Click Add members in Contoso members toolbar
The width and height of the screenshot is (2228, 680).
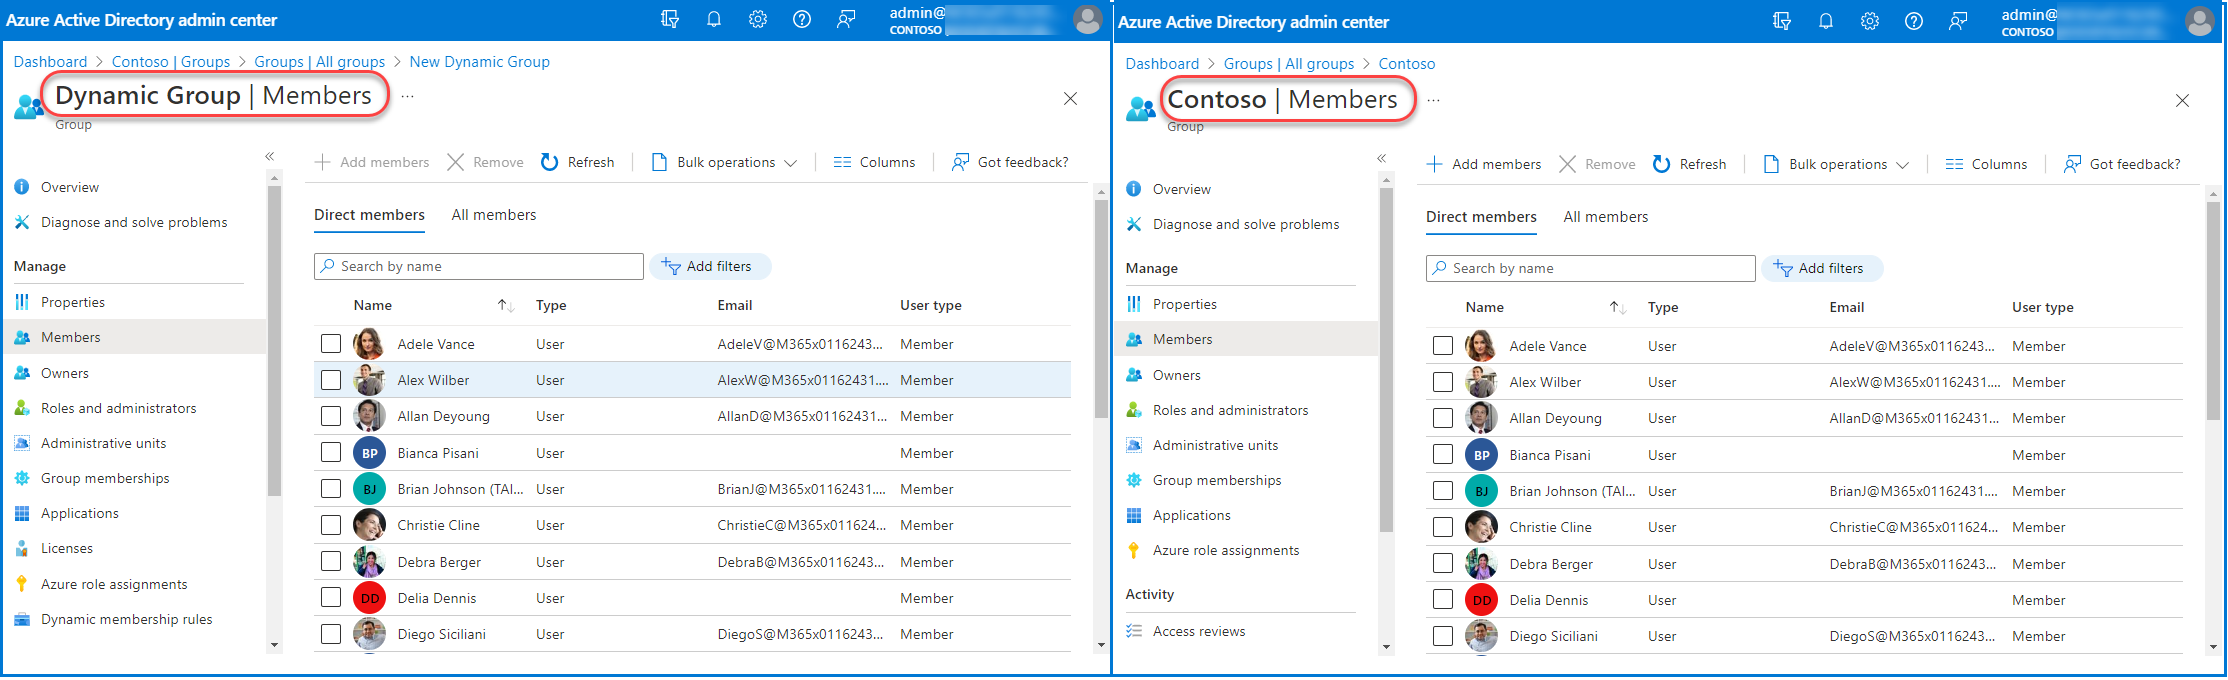[x=1483, y=164]
